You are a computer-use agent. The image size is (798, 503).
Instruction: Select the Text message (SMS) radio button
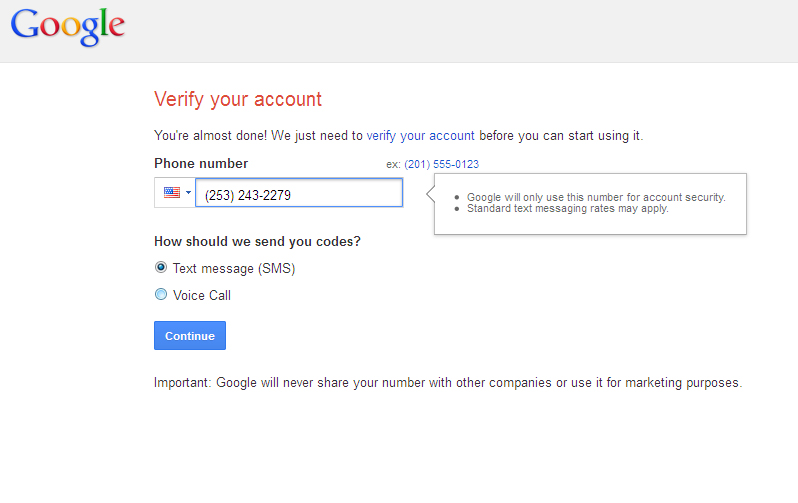pyautogui.click(x=161, y=268)
